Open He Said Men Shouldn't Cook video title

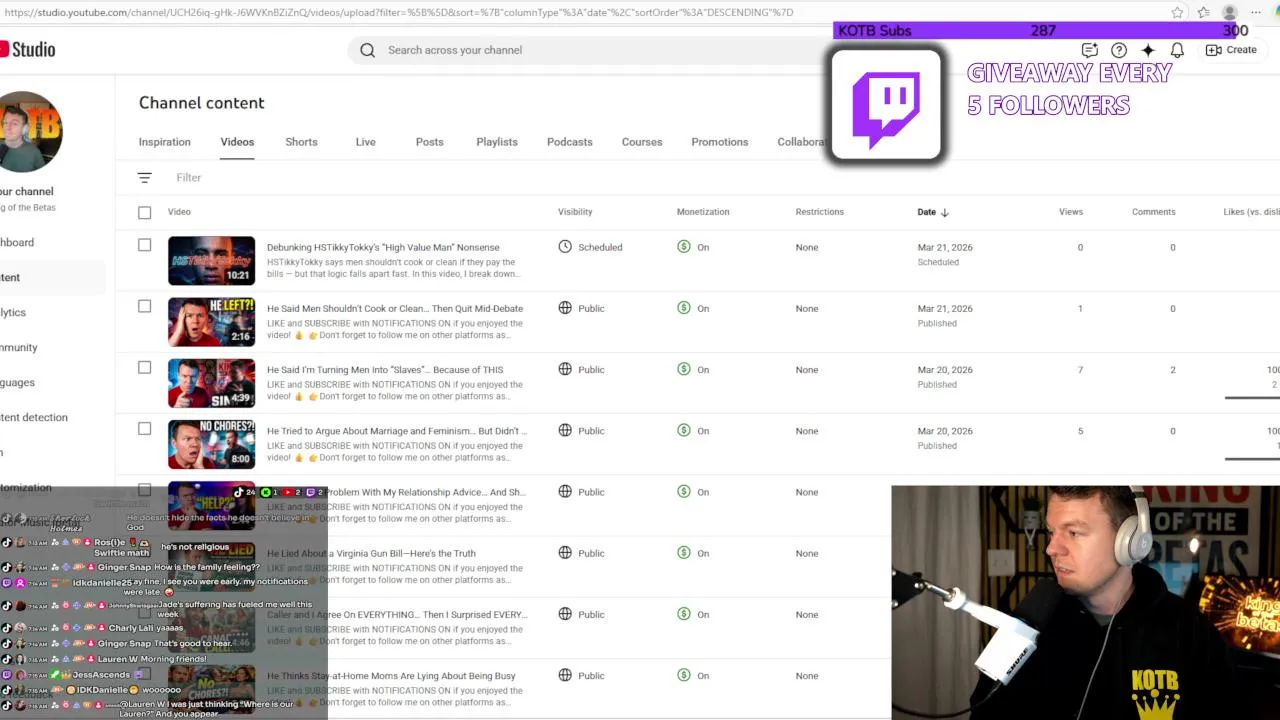point(395,308)
